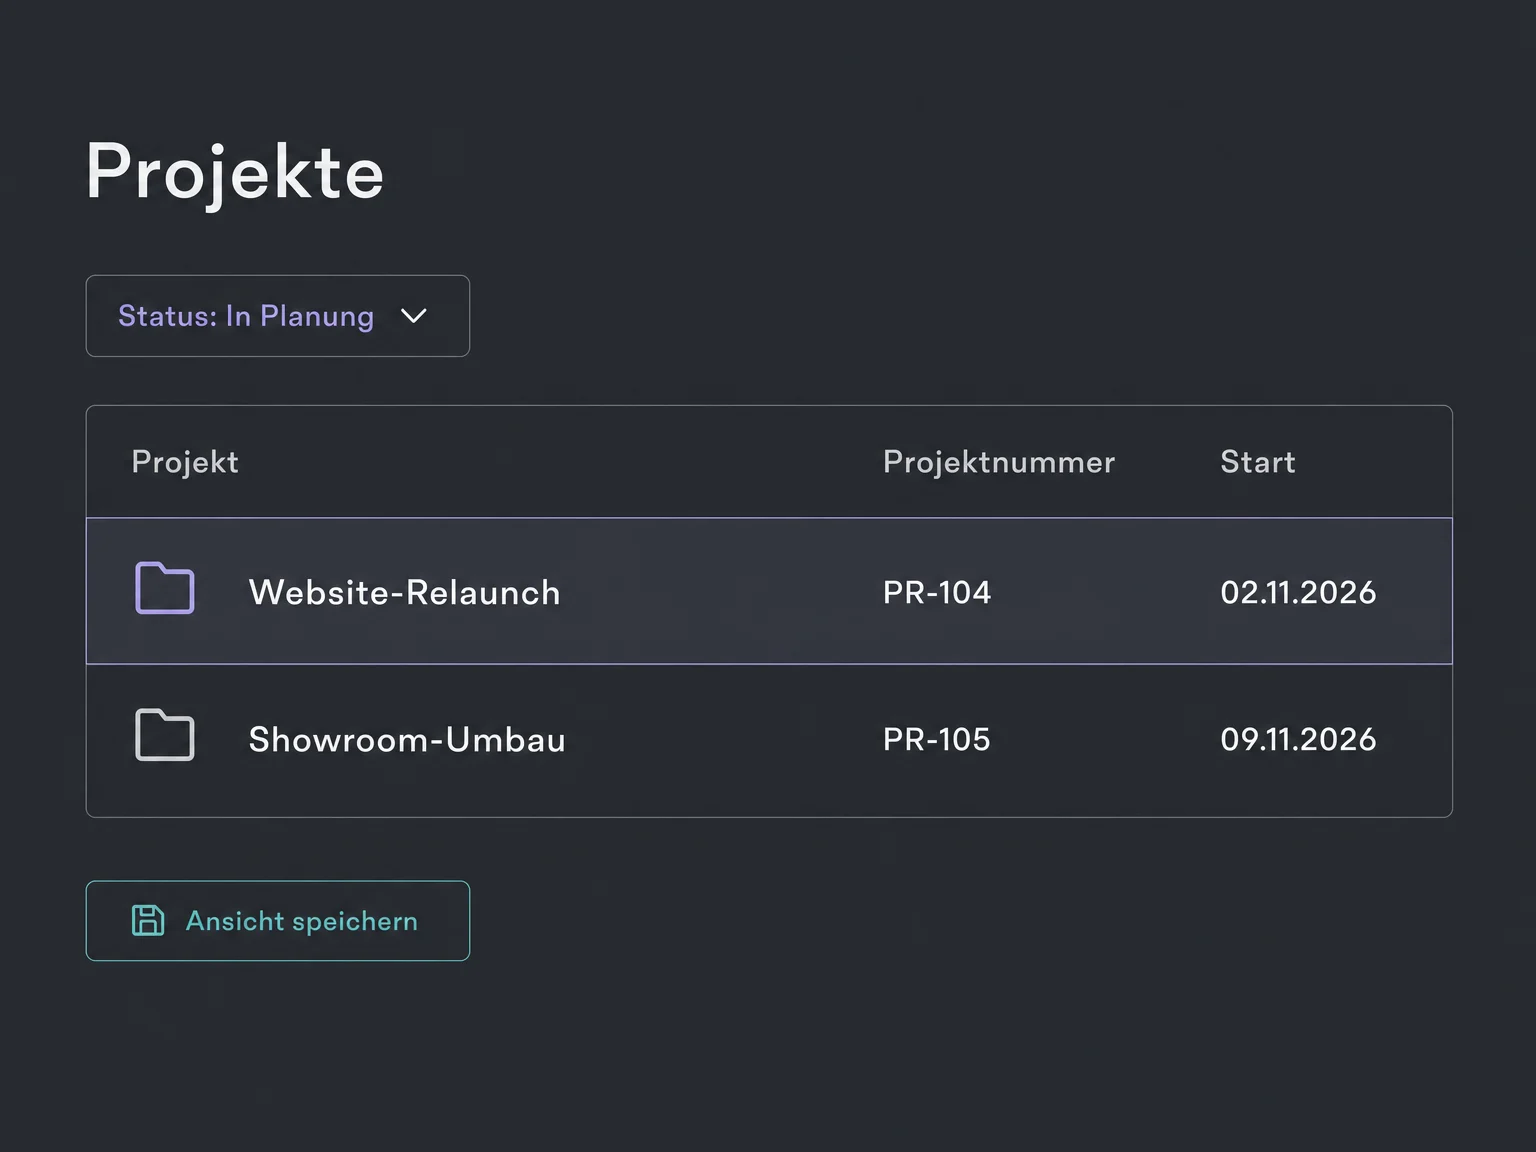
Task: Click project number PR-105
Action: pyautogui.click(x=937, y=739)
